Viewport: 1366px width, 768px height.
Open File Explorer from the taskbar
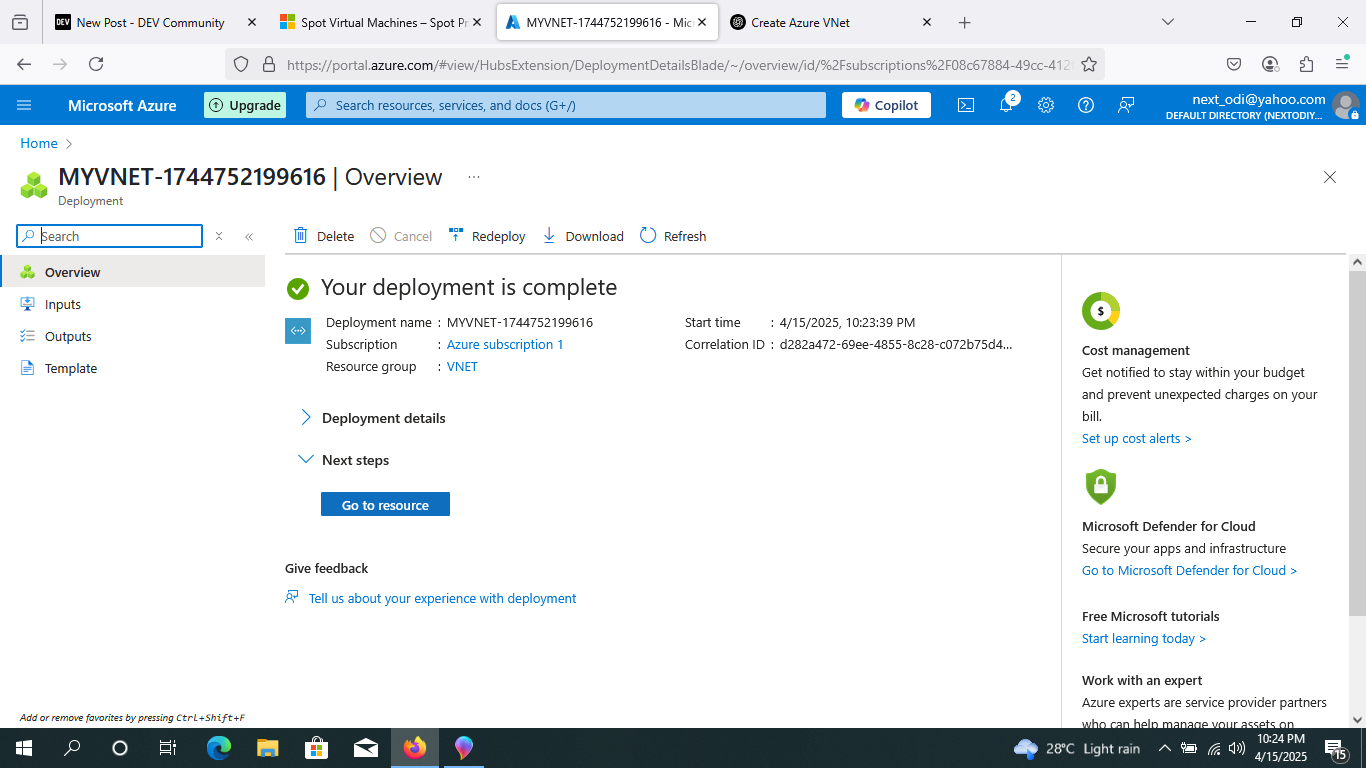[267, 748]
